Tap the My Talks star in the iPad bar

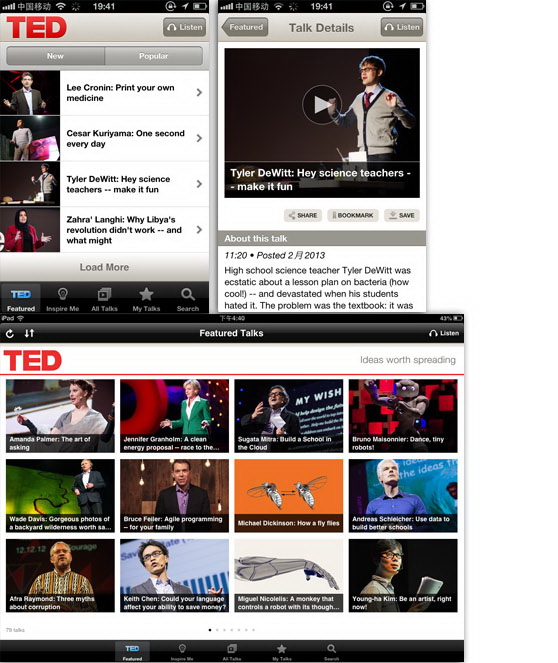pyautogui.click(x=282, y=652)
